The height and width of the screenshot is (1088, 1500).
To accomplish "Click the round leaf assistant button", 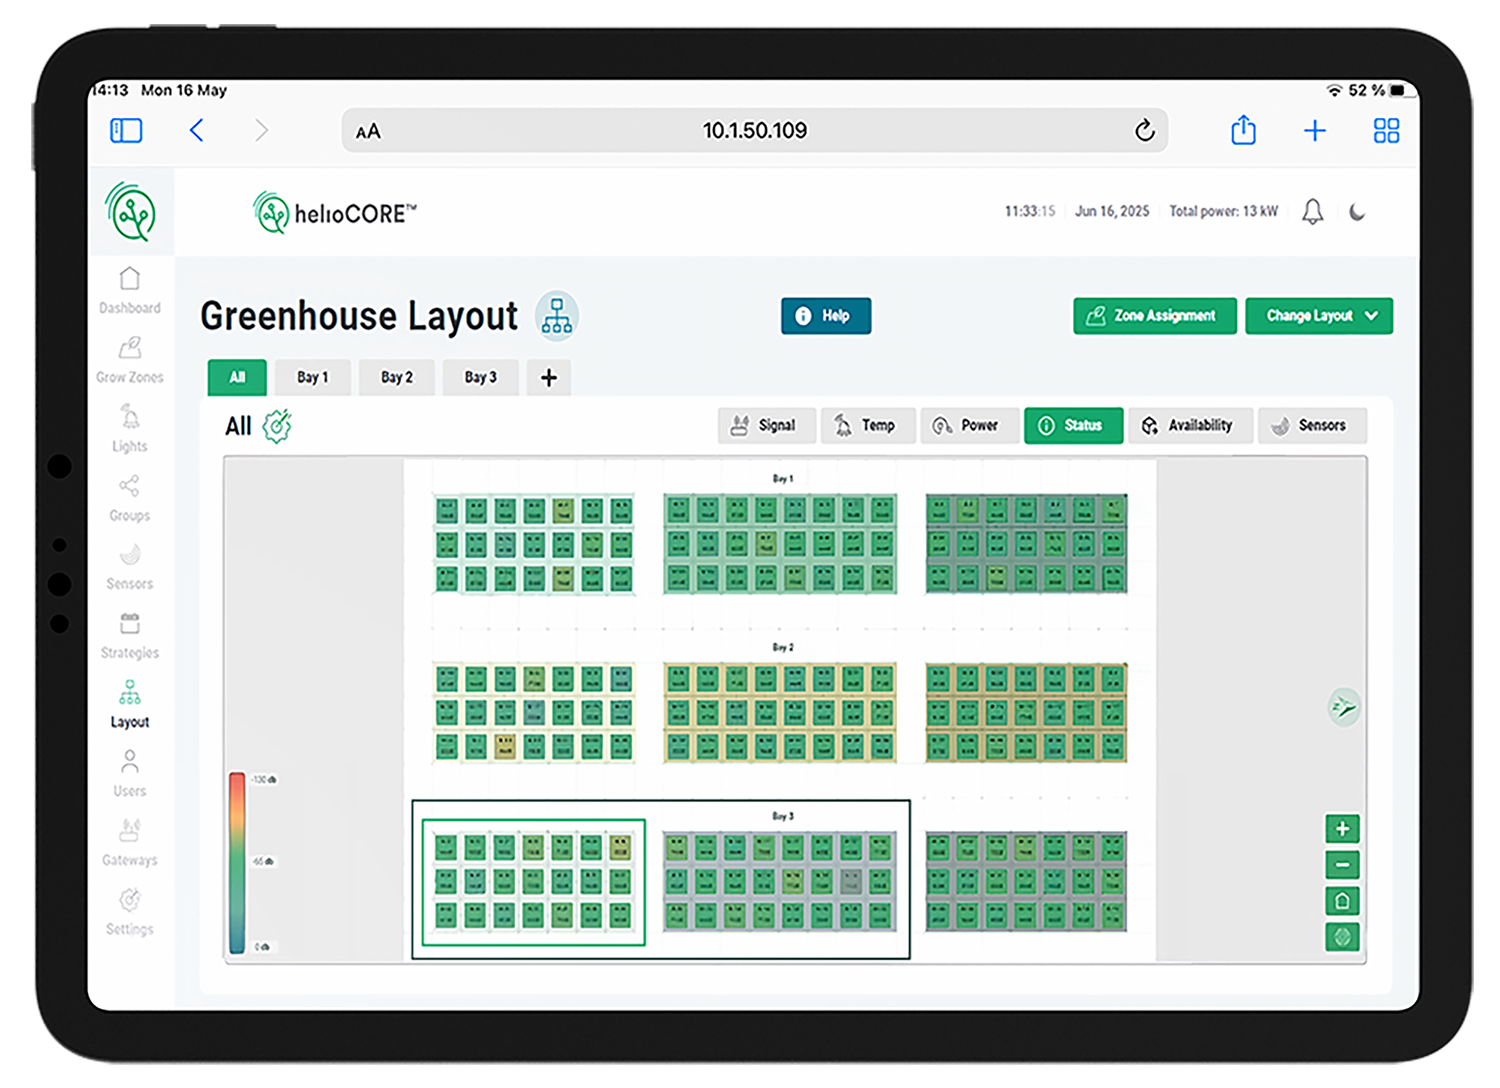I will point(1343,707).
